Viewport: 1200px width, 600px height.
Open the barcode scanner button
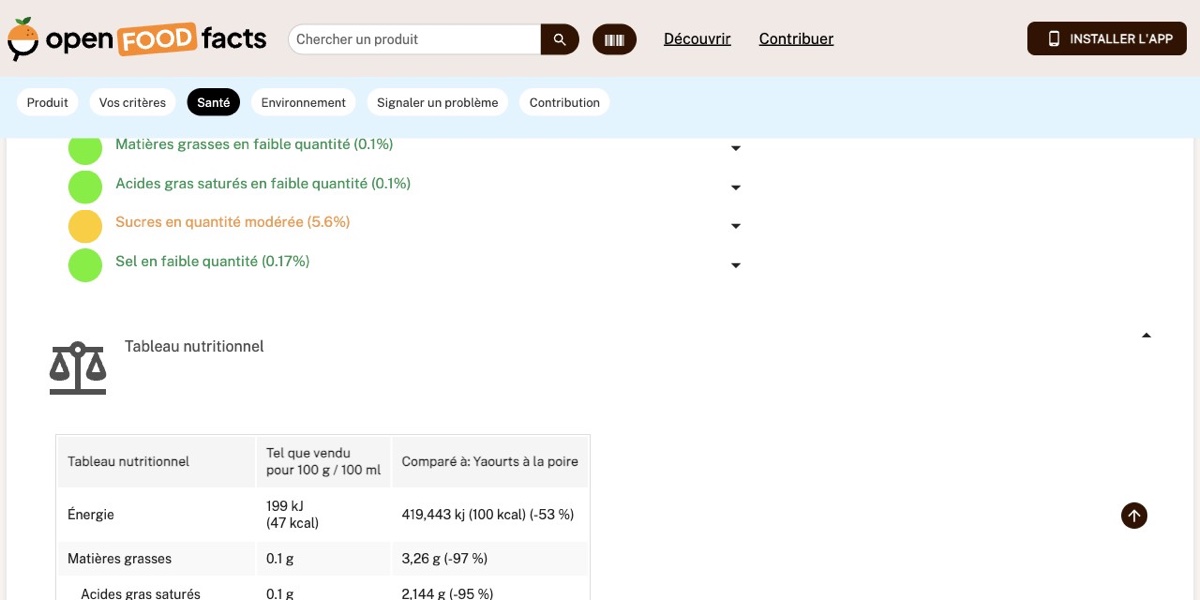[614, 39]
